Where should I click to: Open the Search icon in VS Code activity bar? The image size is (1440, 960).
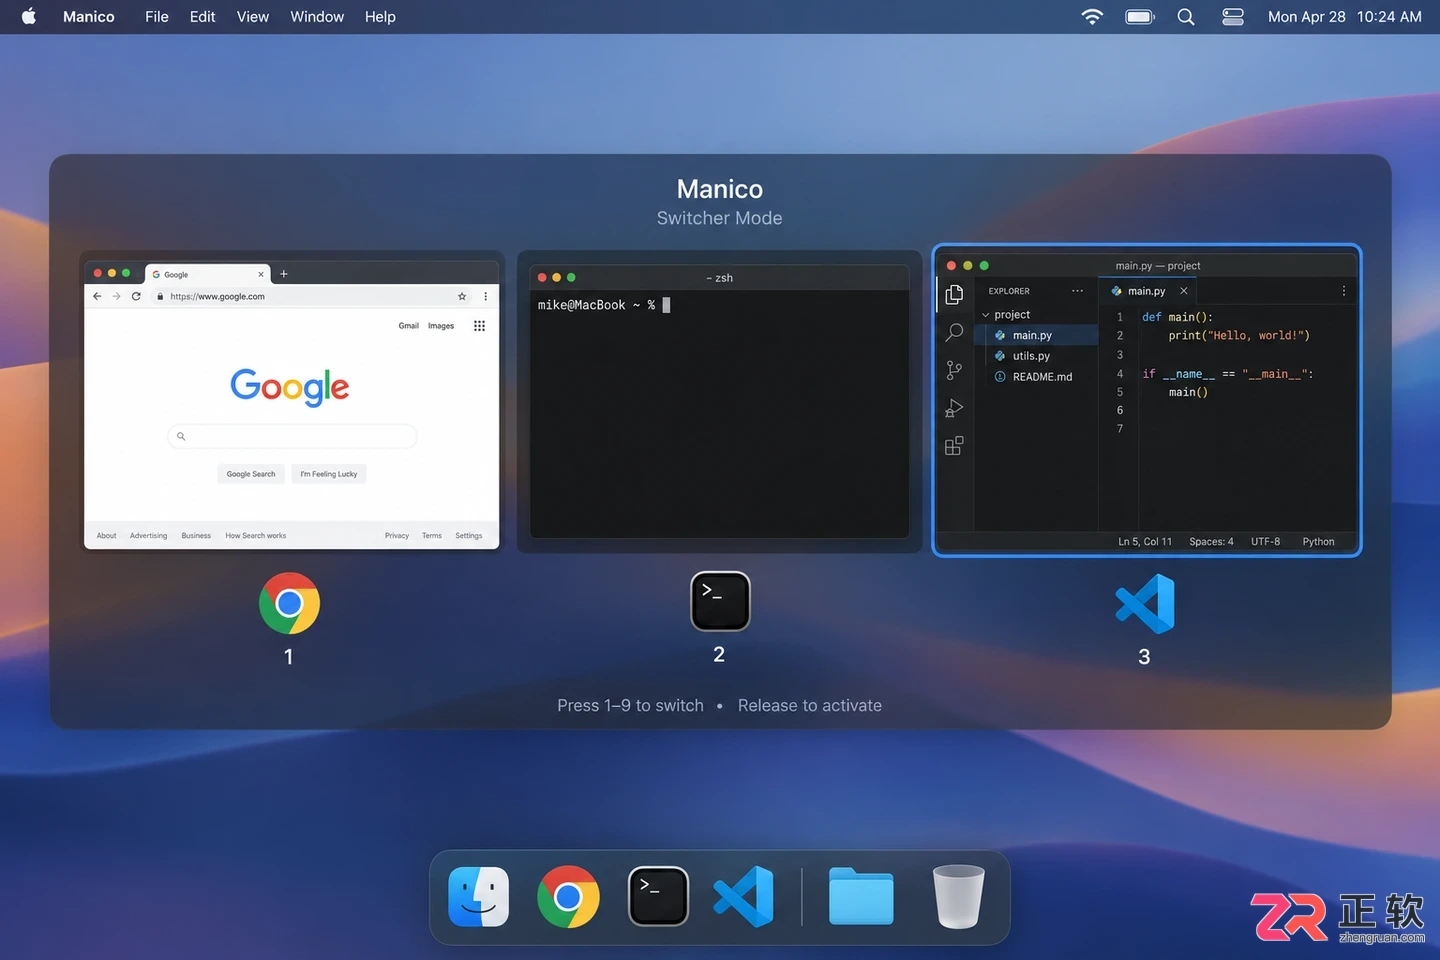click(x=954, y=332)
